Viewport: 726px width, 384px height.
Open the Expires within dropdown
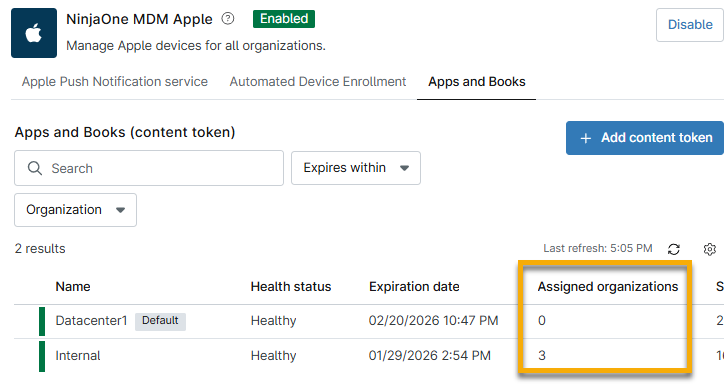(356, 168)
